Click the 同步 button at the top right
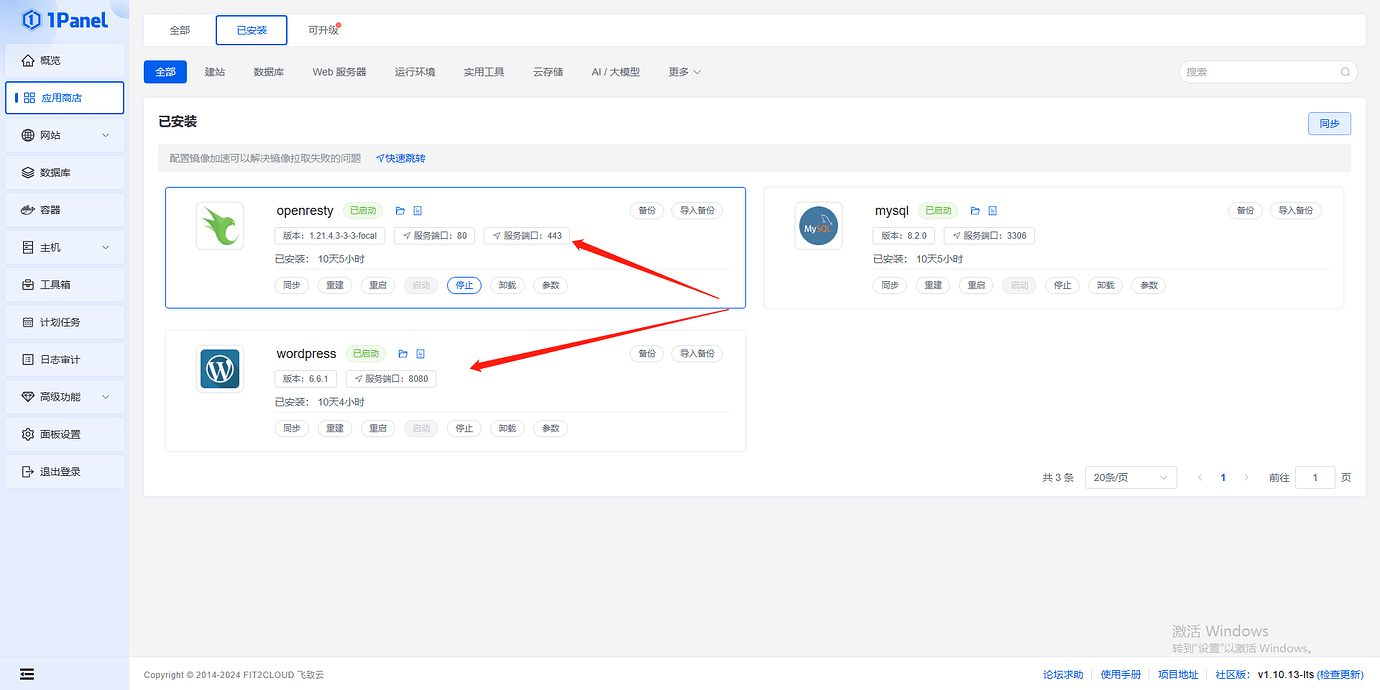1380x690 pixels. tap(1329, 121)
